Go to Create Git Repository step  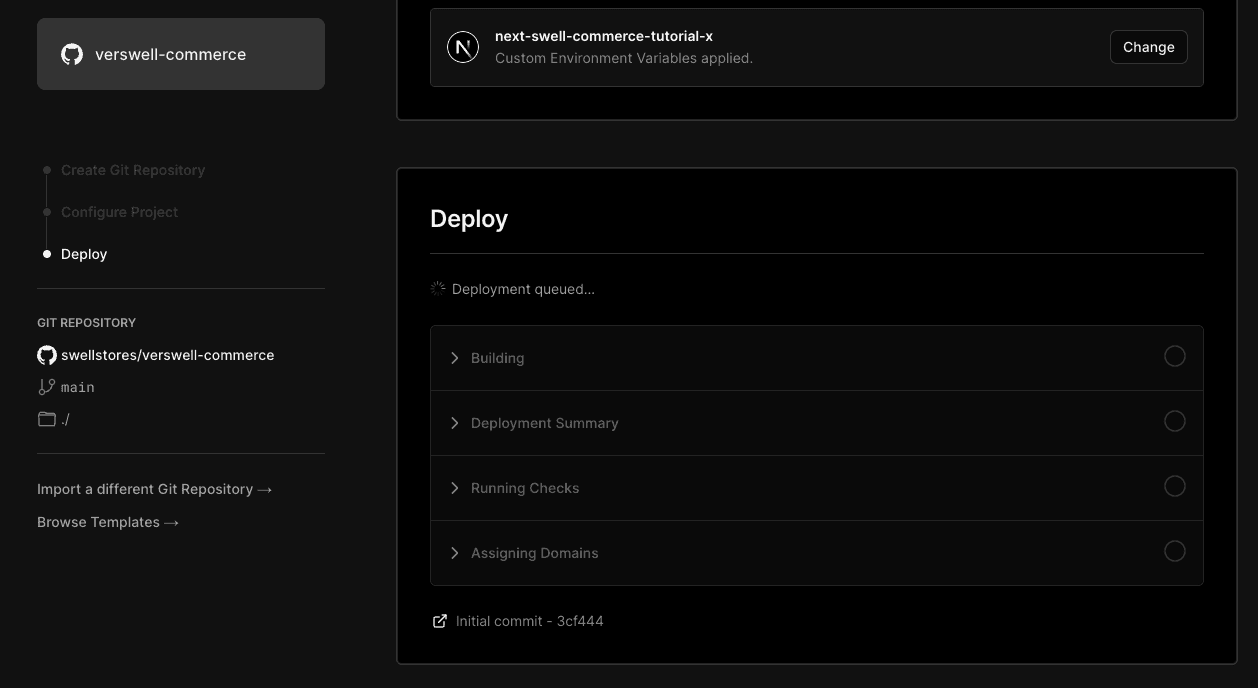[x=132, y=170]
